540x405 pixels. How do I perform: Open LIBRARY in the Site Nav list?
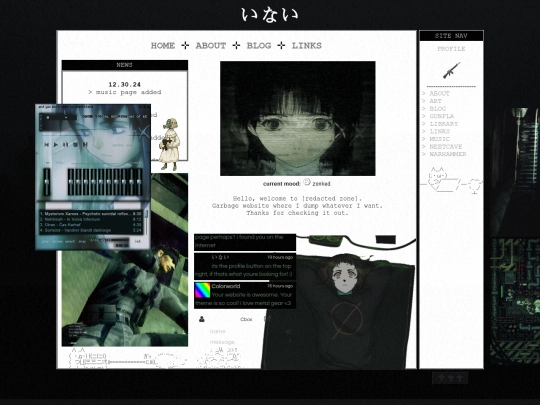click(444, 124)
